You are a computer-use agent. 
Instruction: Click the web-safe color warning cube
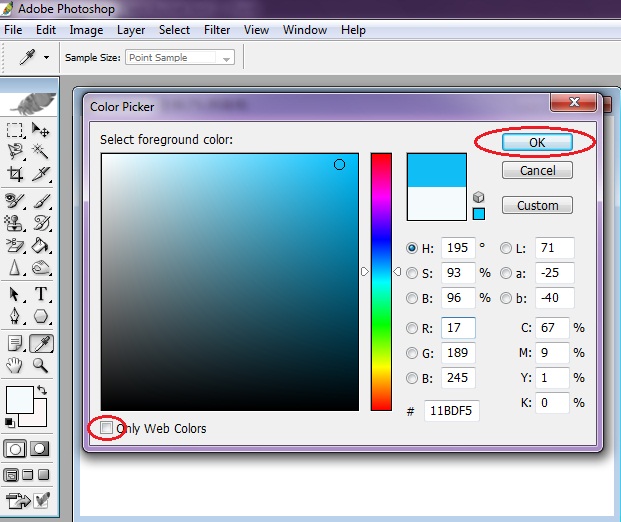pos(478,197)
